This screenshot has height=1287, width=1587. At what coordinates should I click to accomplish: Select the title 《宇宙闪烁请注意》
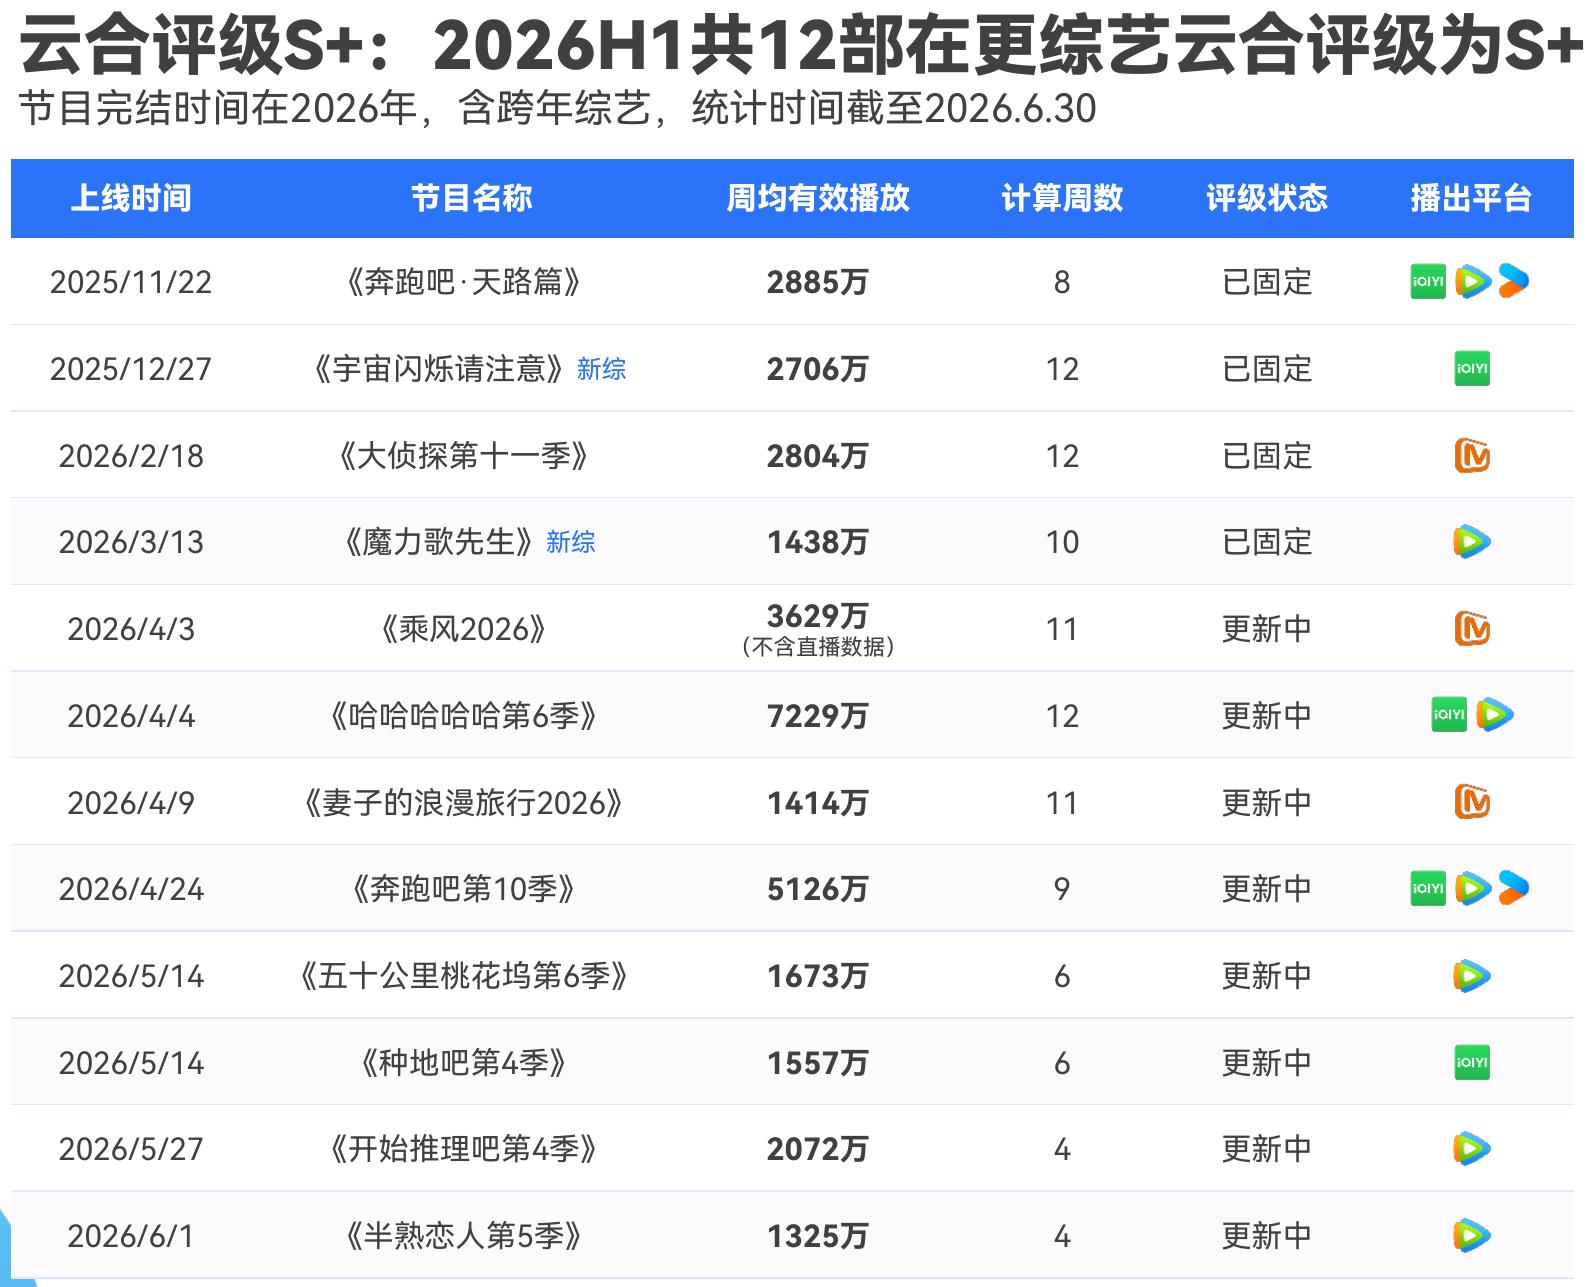[x=439, y=369]
